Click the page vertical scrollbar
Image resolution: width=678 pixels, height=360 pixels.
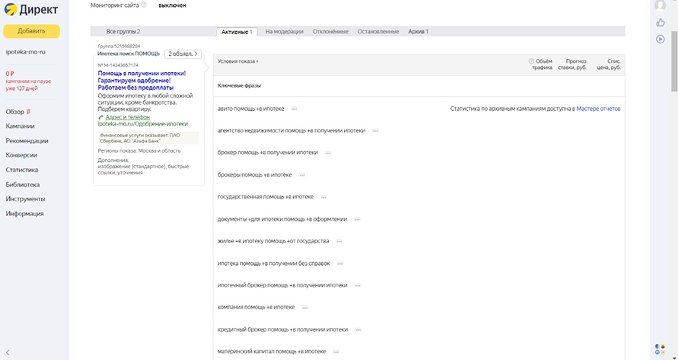(x=674, y=61)
